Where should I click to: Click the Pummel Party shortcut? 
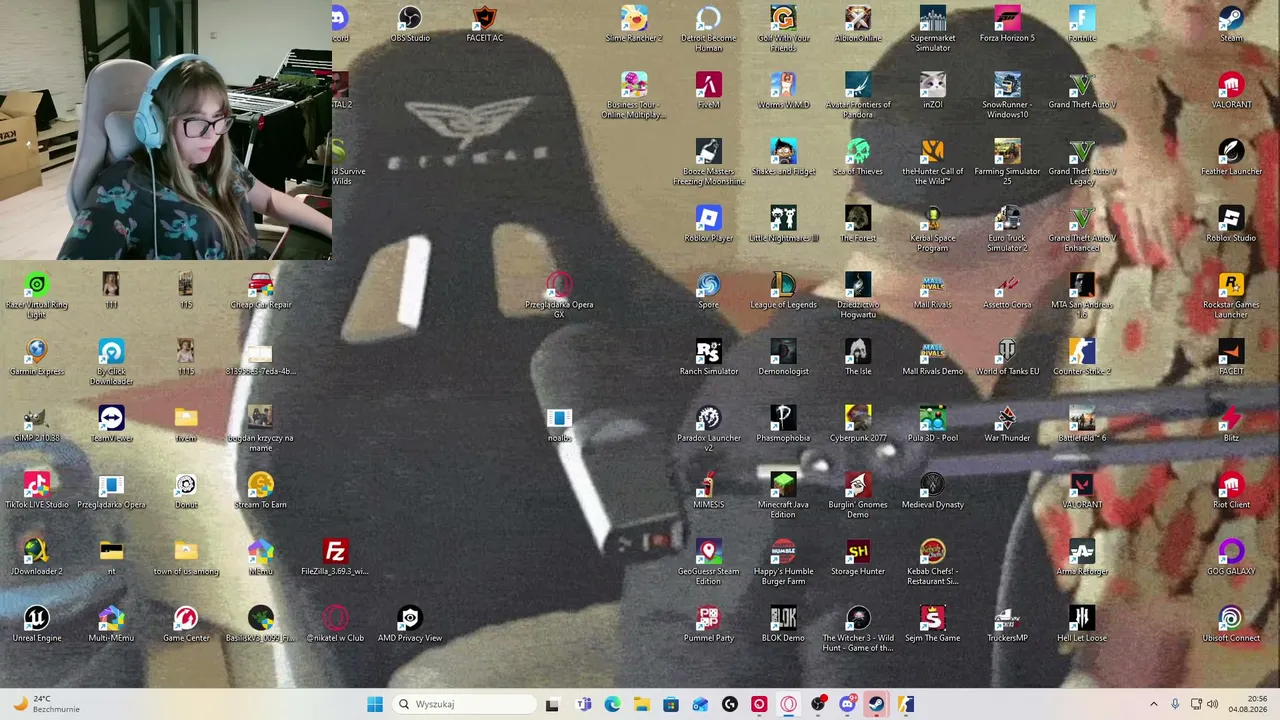(x=708, y=624)
